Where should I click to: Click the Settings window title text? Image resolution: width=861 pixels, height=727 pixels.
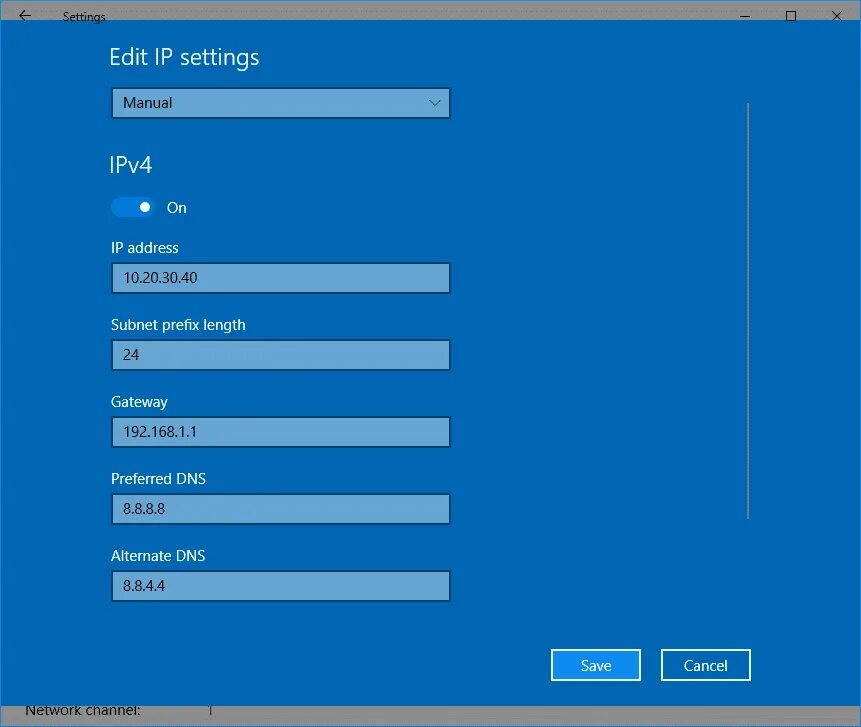(x=84, y=17)
